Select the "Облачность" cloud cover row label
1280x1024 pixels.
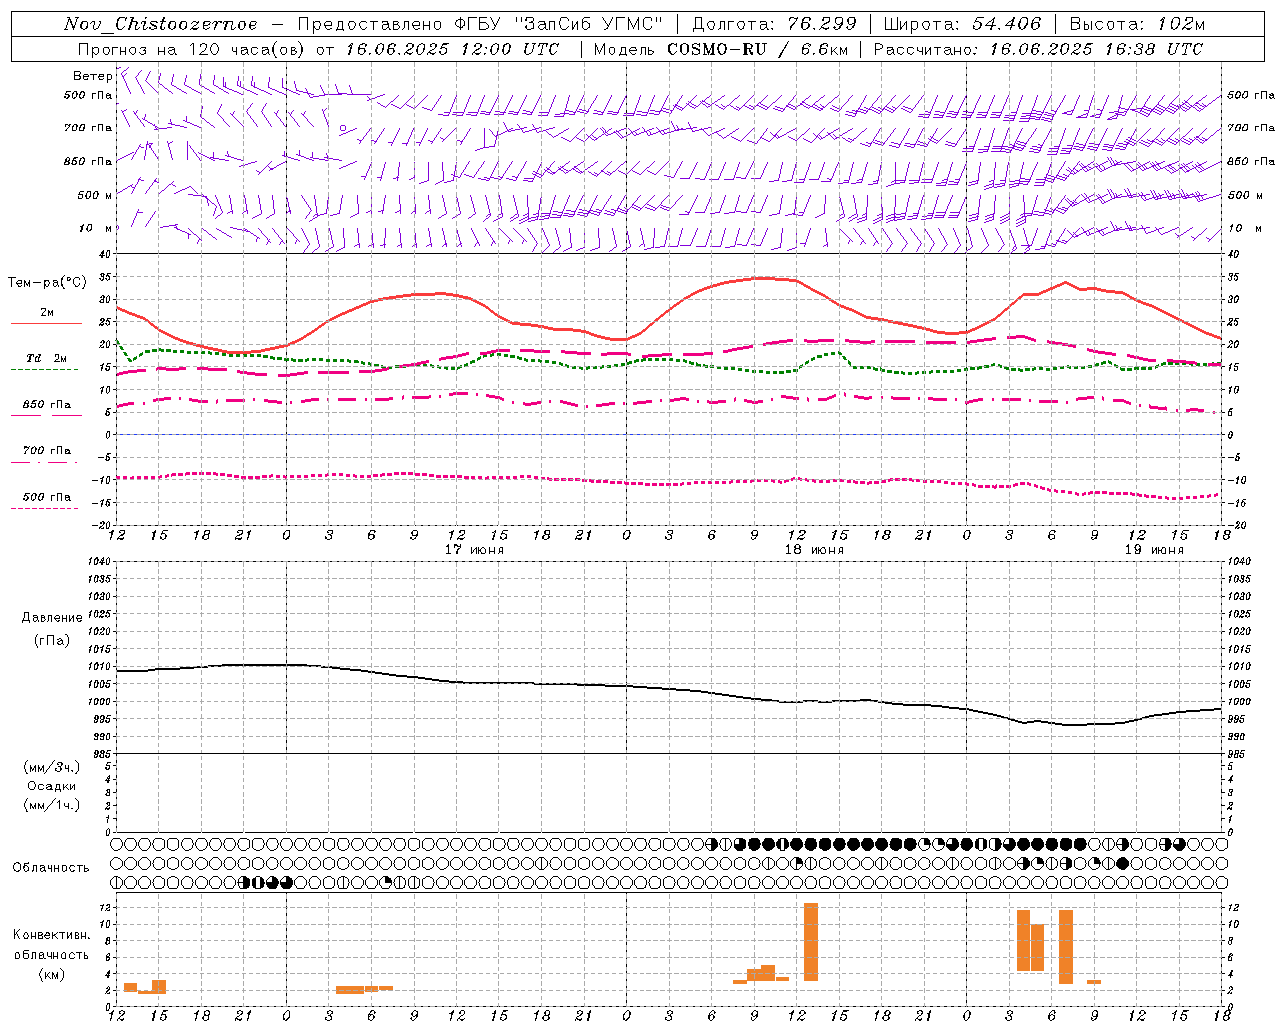51,867
